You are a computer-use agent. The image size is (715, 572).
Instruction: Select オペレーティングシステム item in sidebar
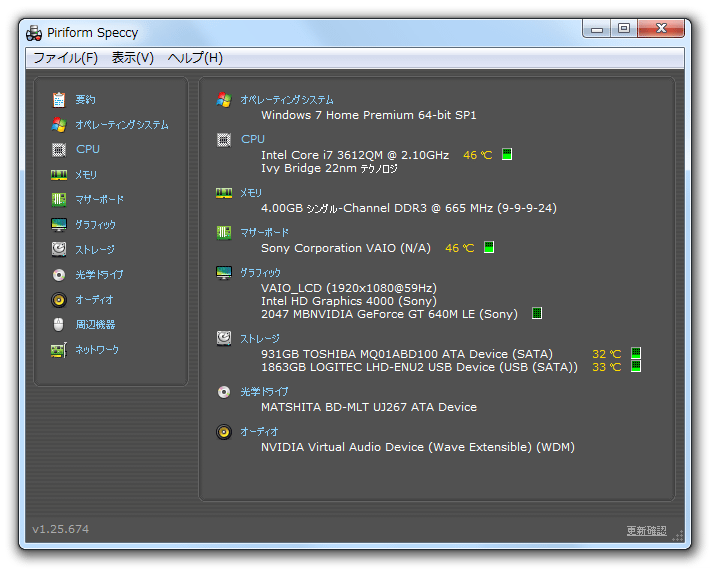[x=121, y=125]
